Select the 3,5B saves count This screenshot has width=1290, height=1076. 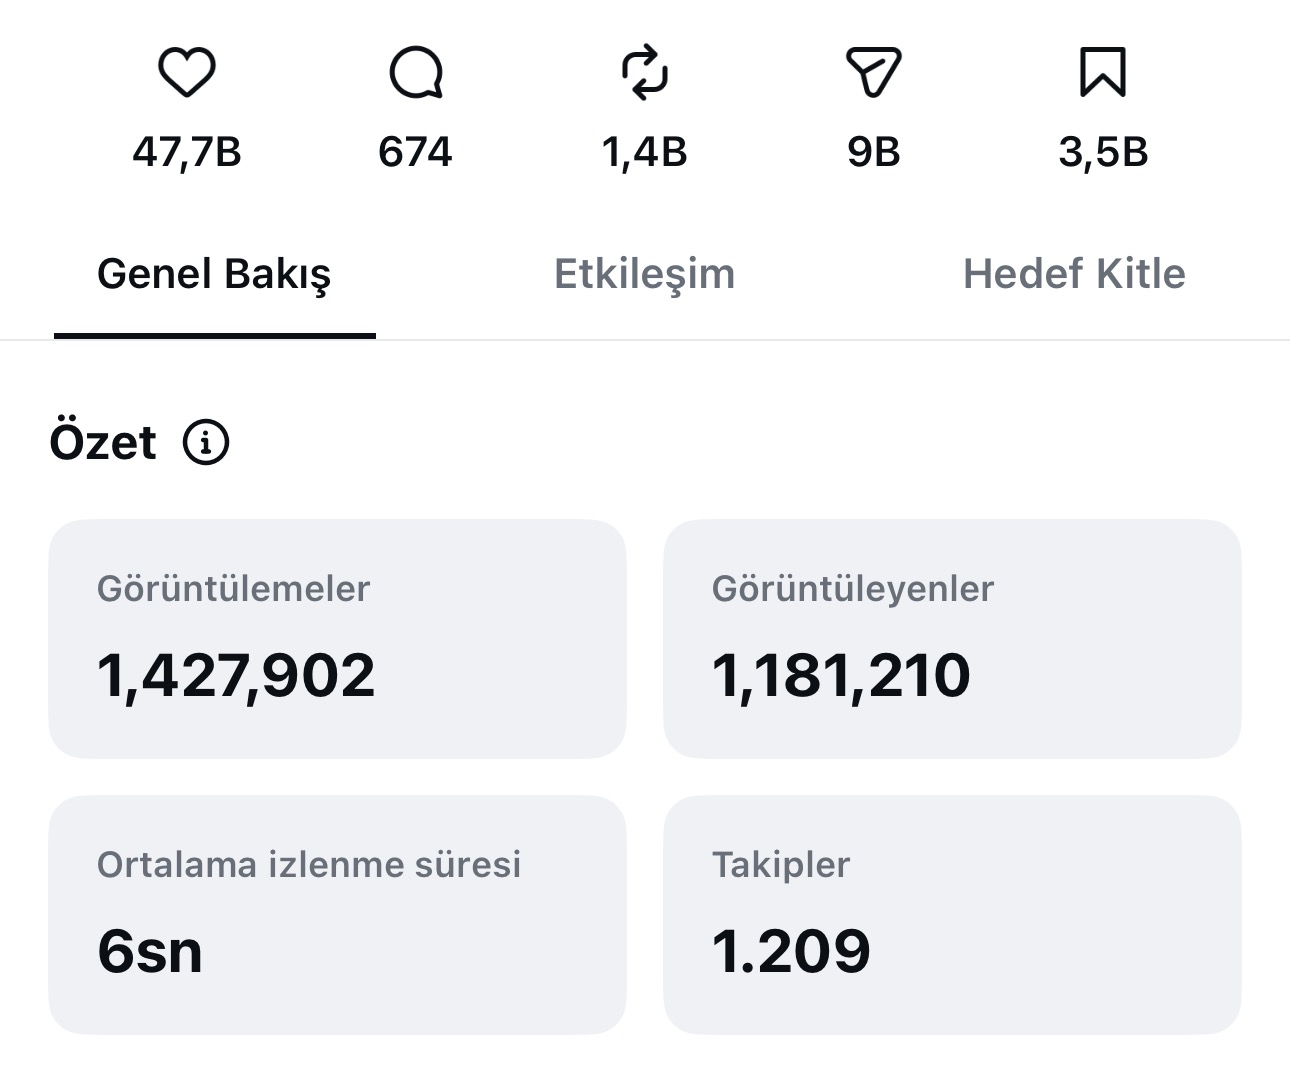(x=1103, y=152)
